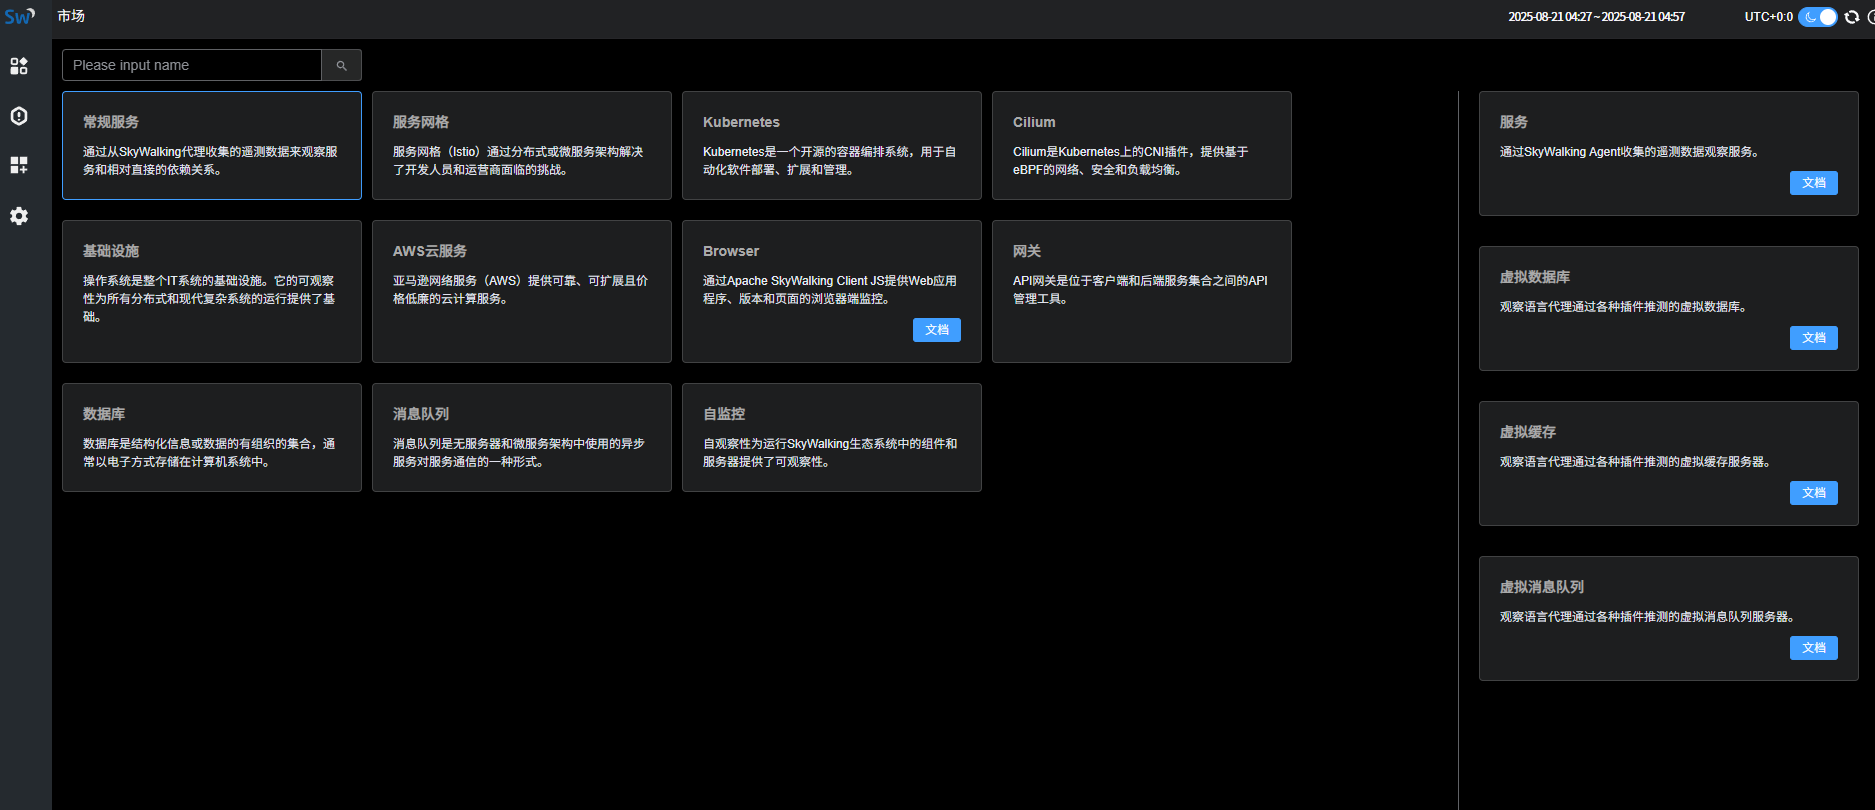Open the time range picker 2025-08-21 04:27
1875x810 pixels.
tap(1597, 17)
